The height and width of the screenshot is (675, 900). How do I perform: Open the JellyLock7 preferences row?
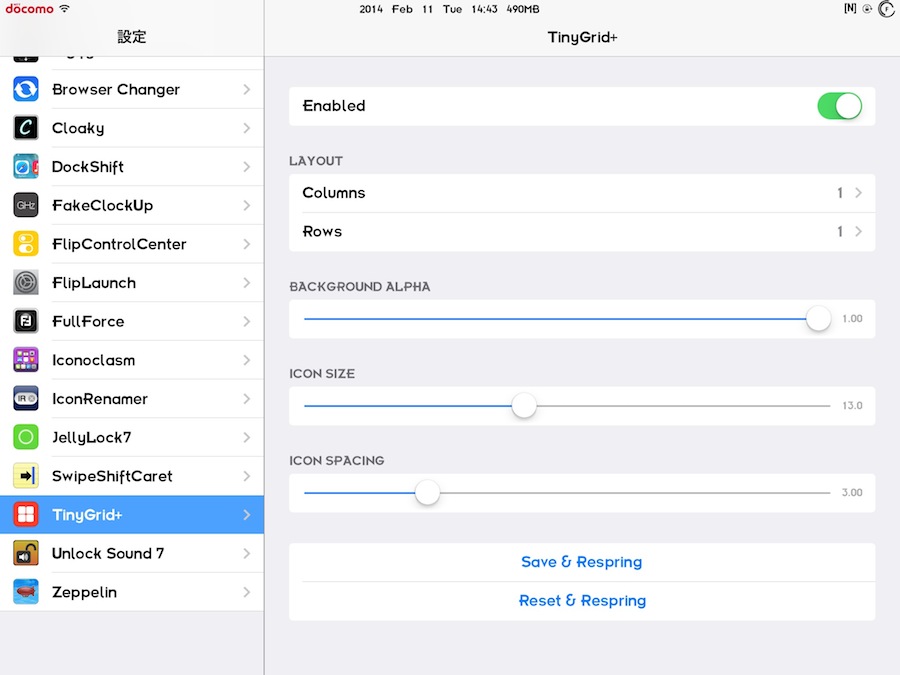132,437
